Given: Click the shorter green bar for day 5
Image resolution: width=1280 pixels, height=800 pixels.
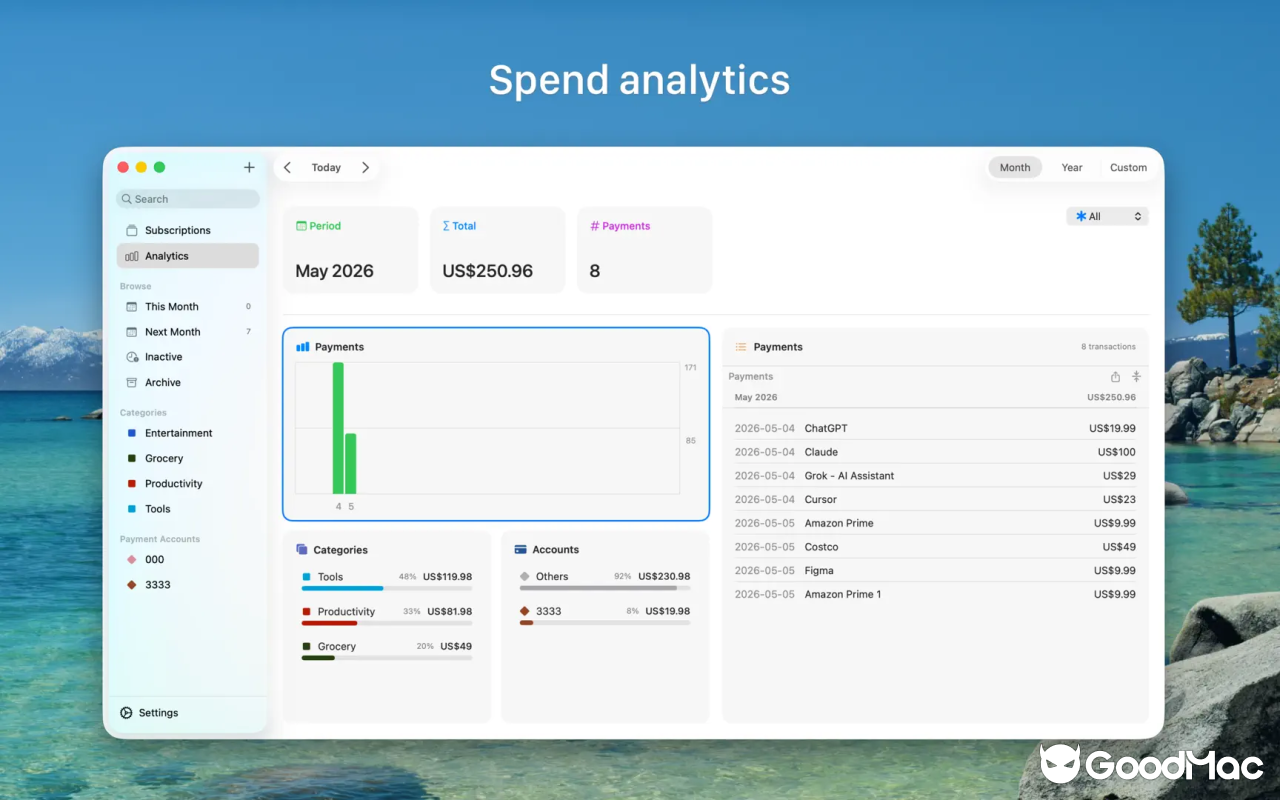Looking at the screenshot, I should point(351,463).
